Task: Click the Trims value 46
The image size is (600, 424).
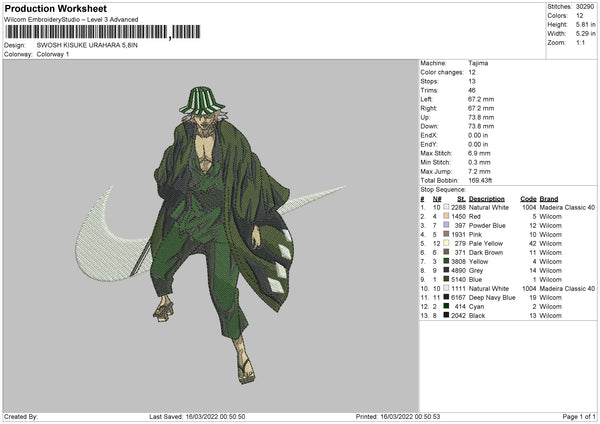Action: [471, 90]
